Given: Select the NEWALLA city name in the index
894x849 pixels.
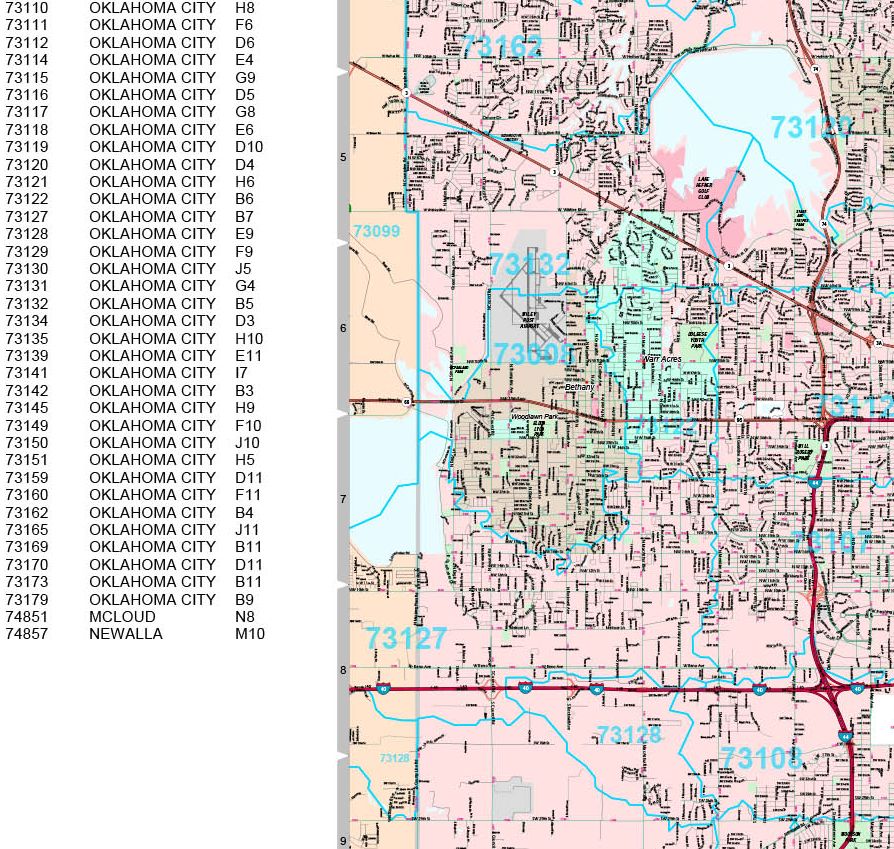Looking at the screenshot, I should click(x=126, y=633).
